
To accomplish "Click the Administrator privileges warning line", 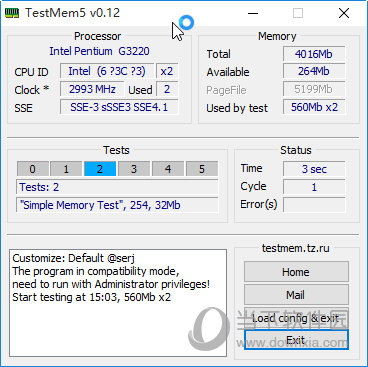I will tap(111, 284).
